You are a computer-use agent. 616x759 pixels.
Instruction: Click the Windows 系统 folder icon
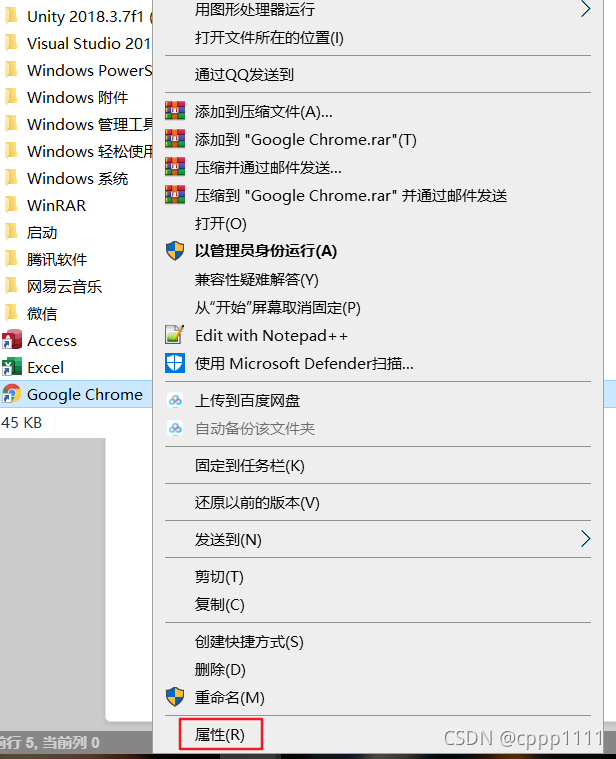point(11,178)
